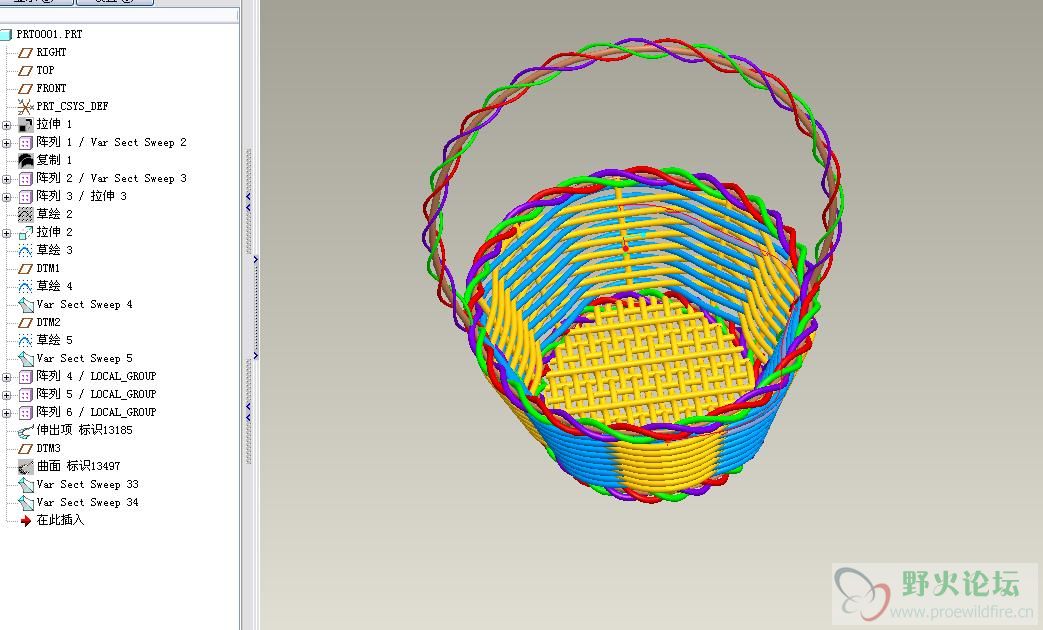
Task: Select the 伸出项 标识13185 protrusion icon
Action: coord(25,431)
